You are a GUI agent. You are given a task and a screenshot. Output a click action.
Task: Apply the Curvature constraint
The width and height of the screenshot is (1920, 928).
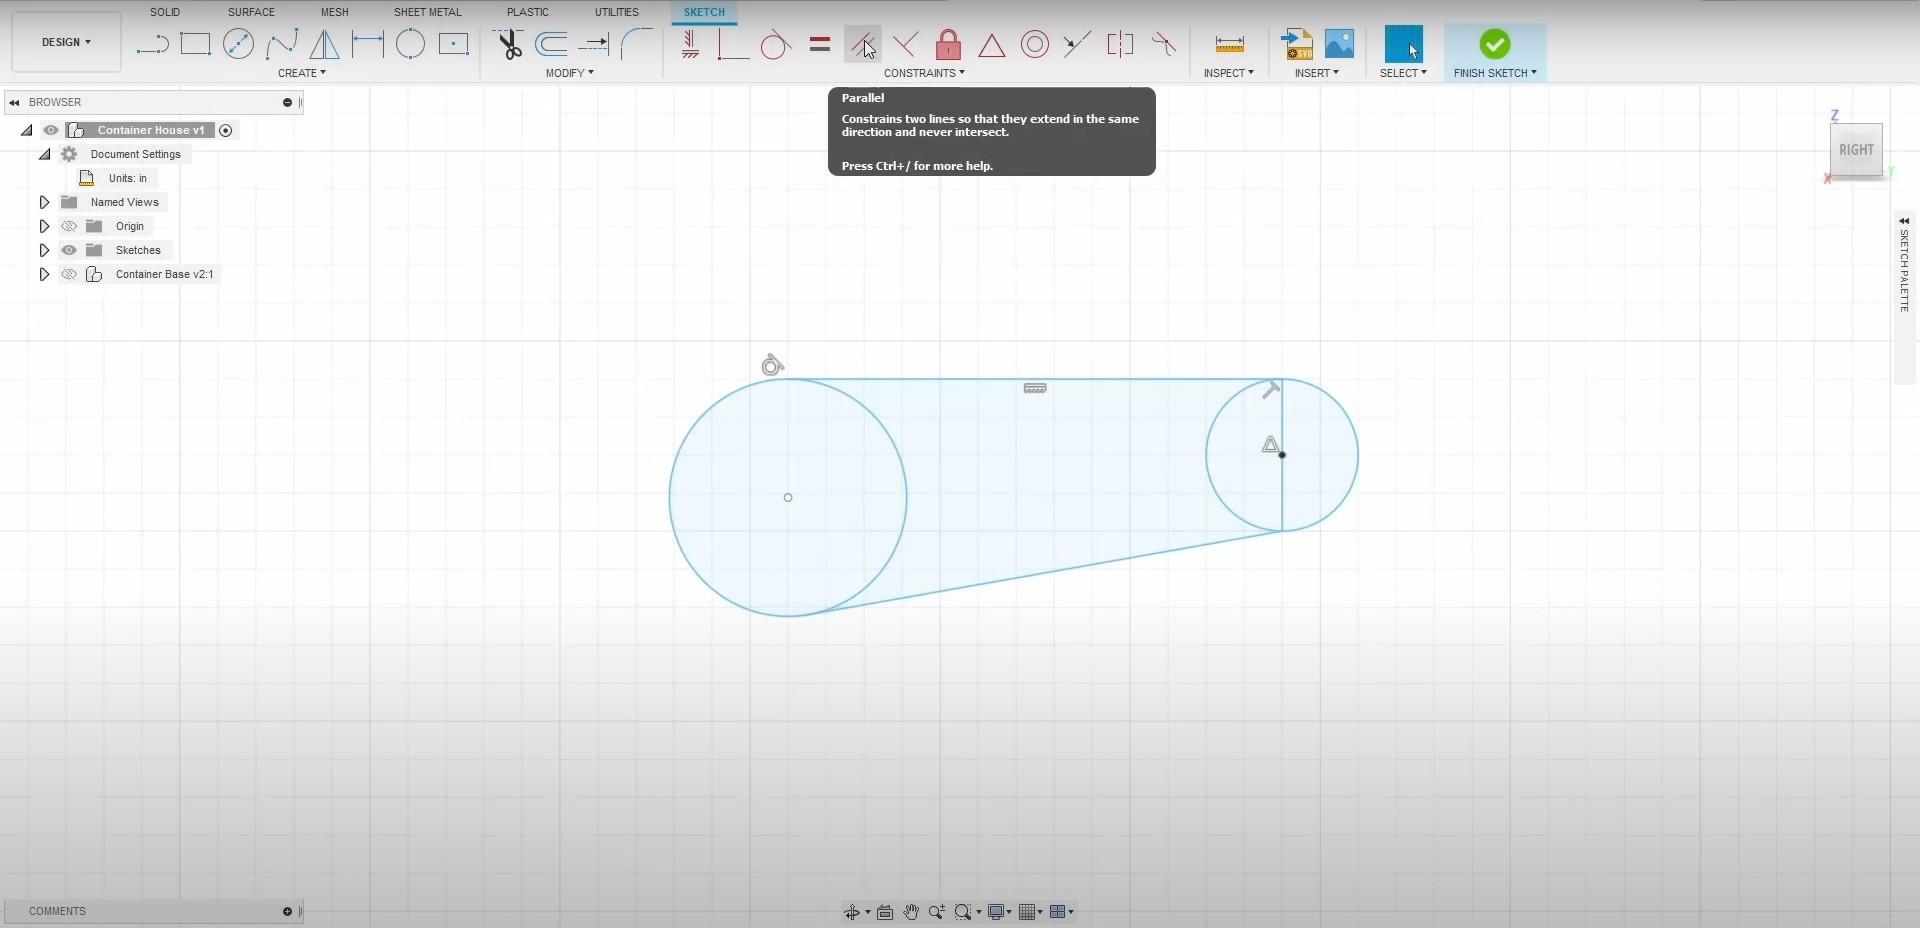pyautogui.click(x=1163, y=44)
